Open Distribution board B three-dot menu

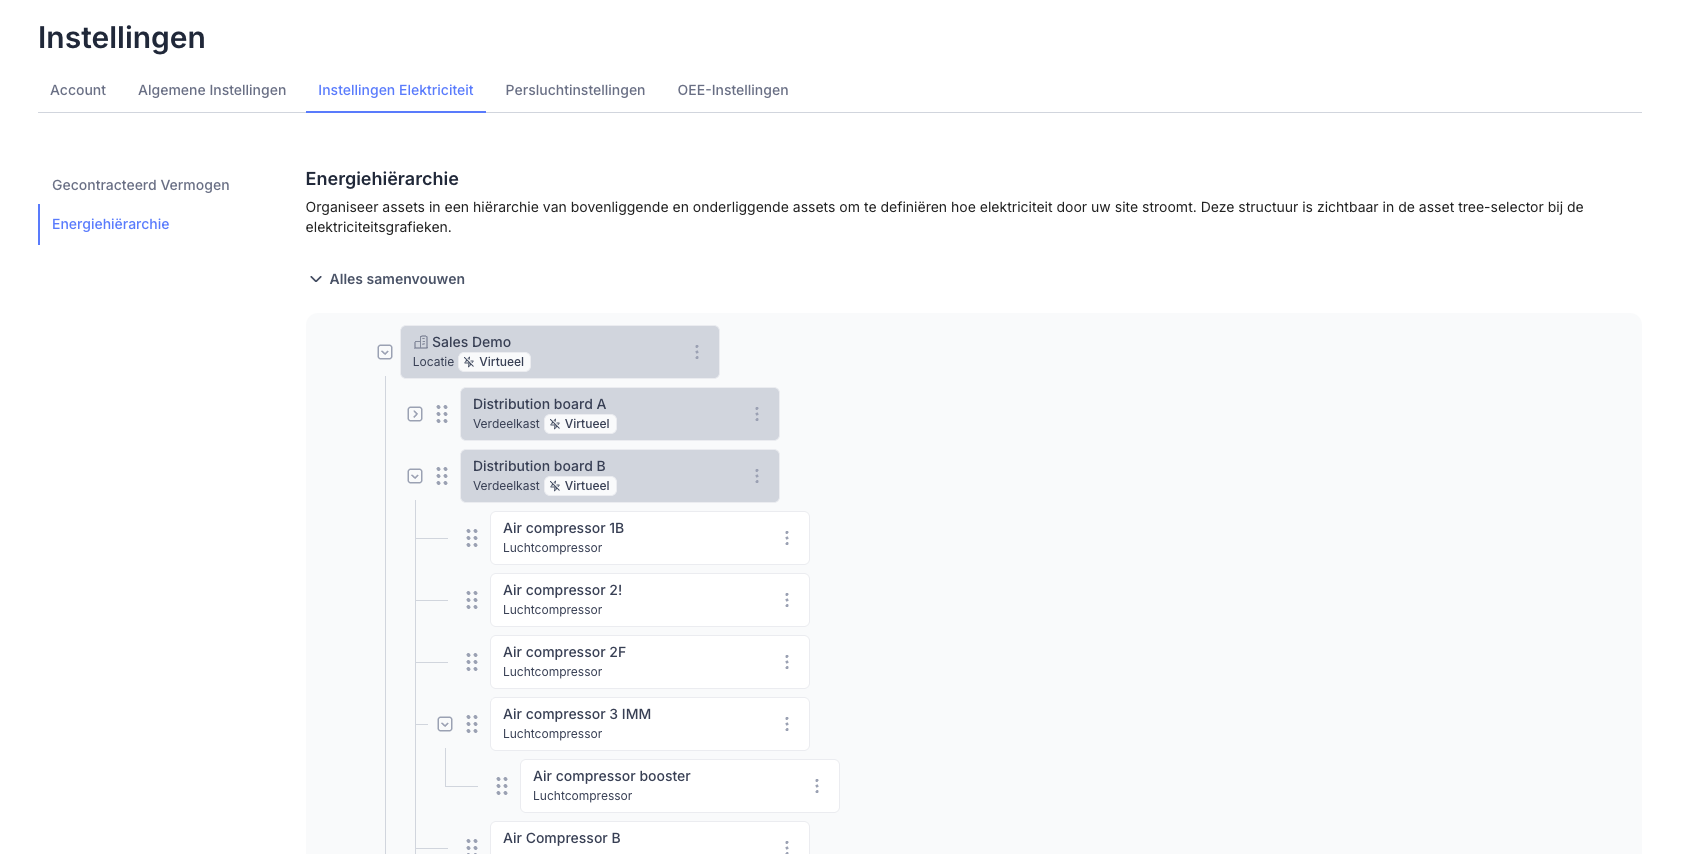(757, 476)
